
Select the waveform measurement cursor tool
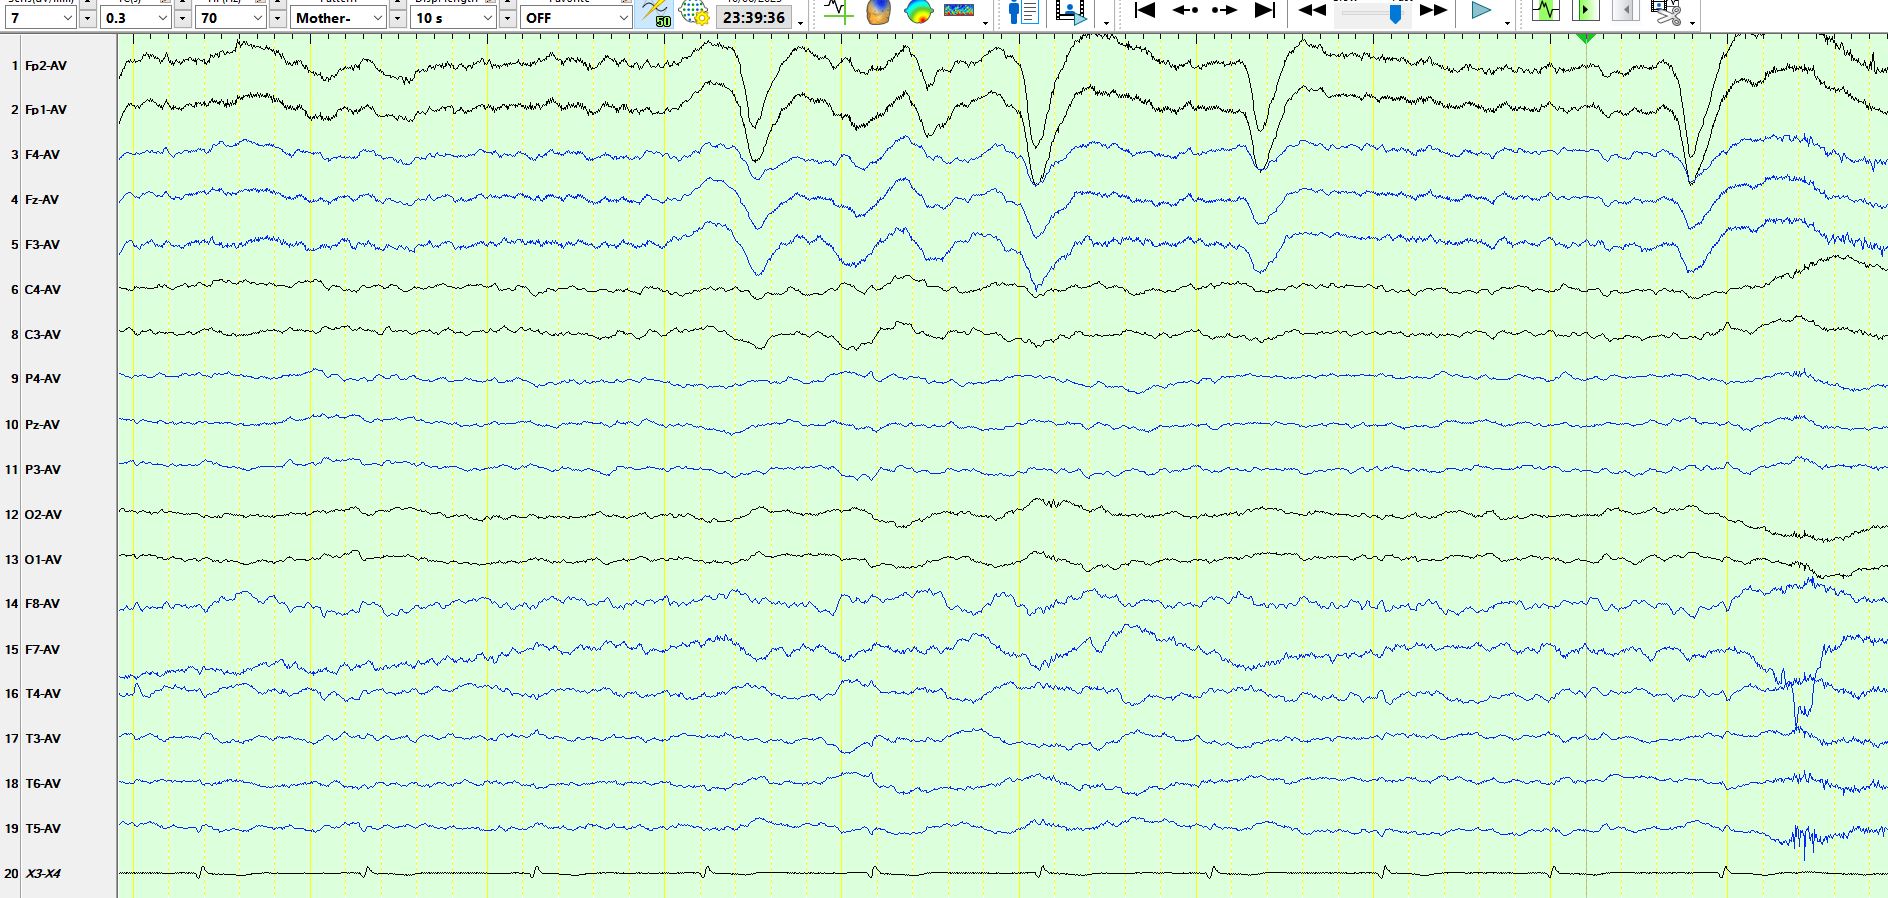coord(837,13)
